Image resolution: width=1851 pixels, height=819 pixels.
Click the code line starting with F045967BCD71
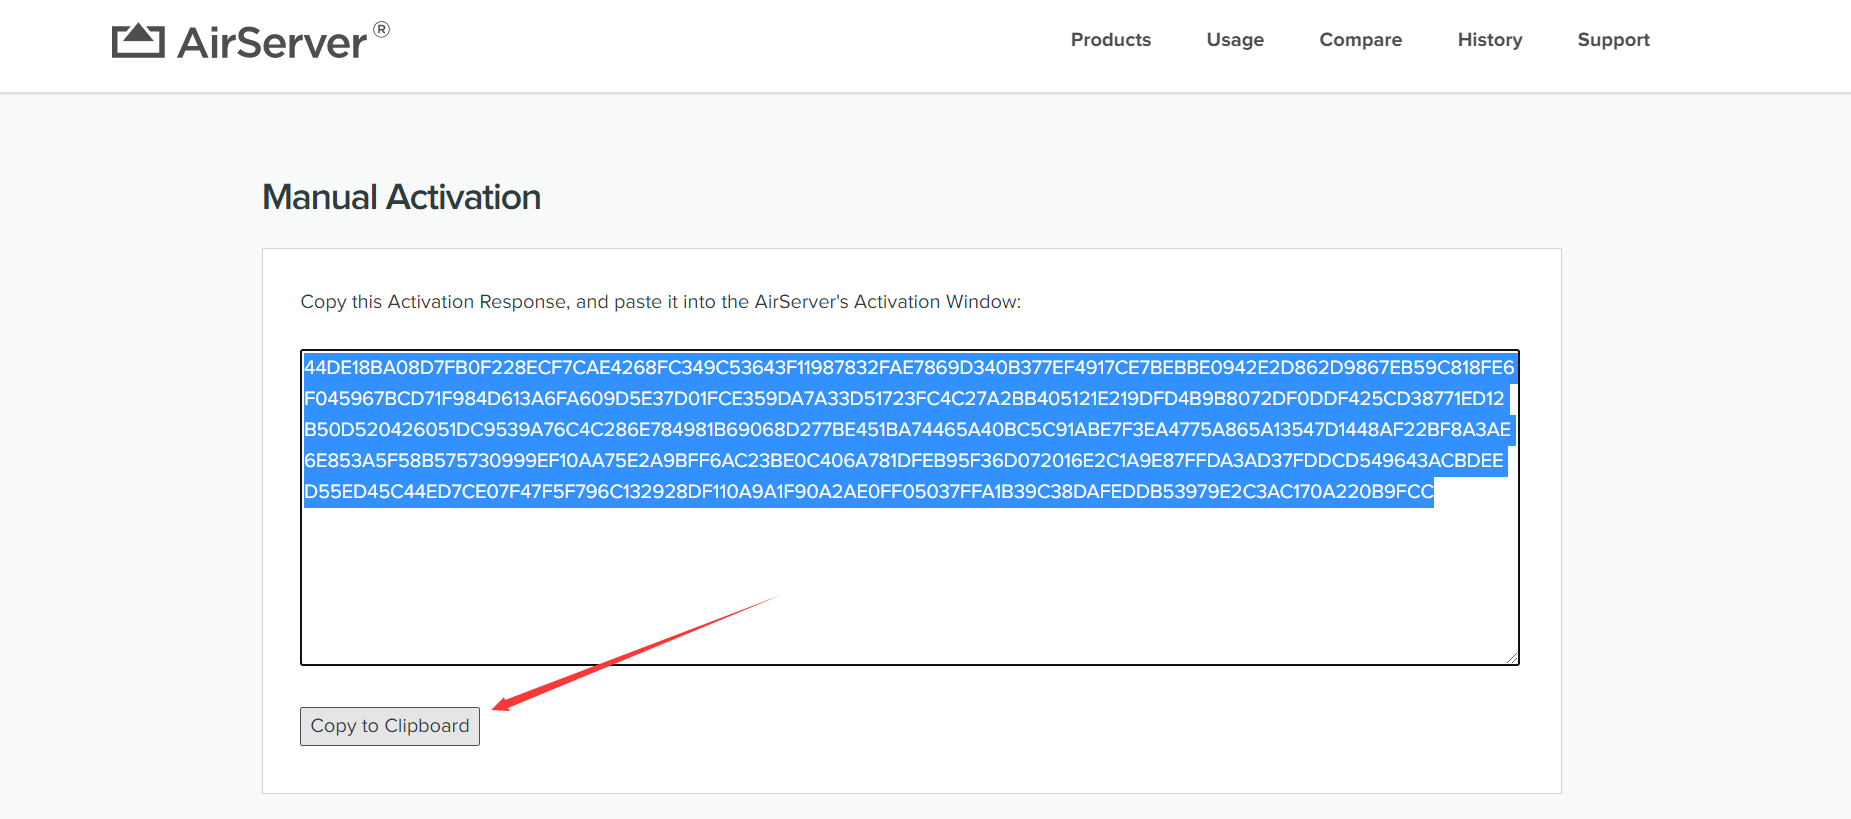click(904, 399)
